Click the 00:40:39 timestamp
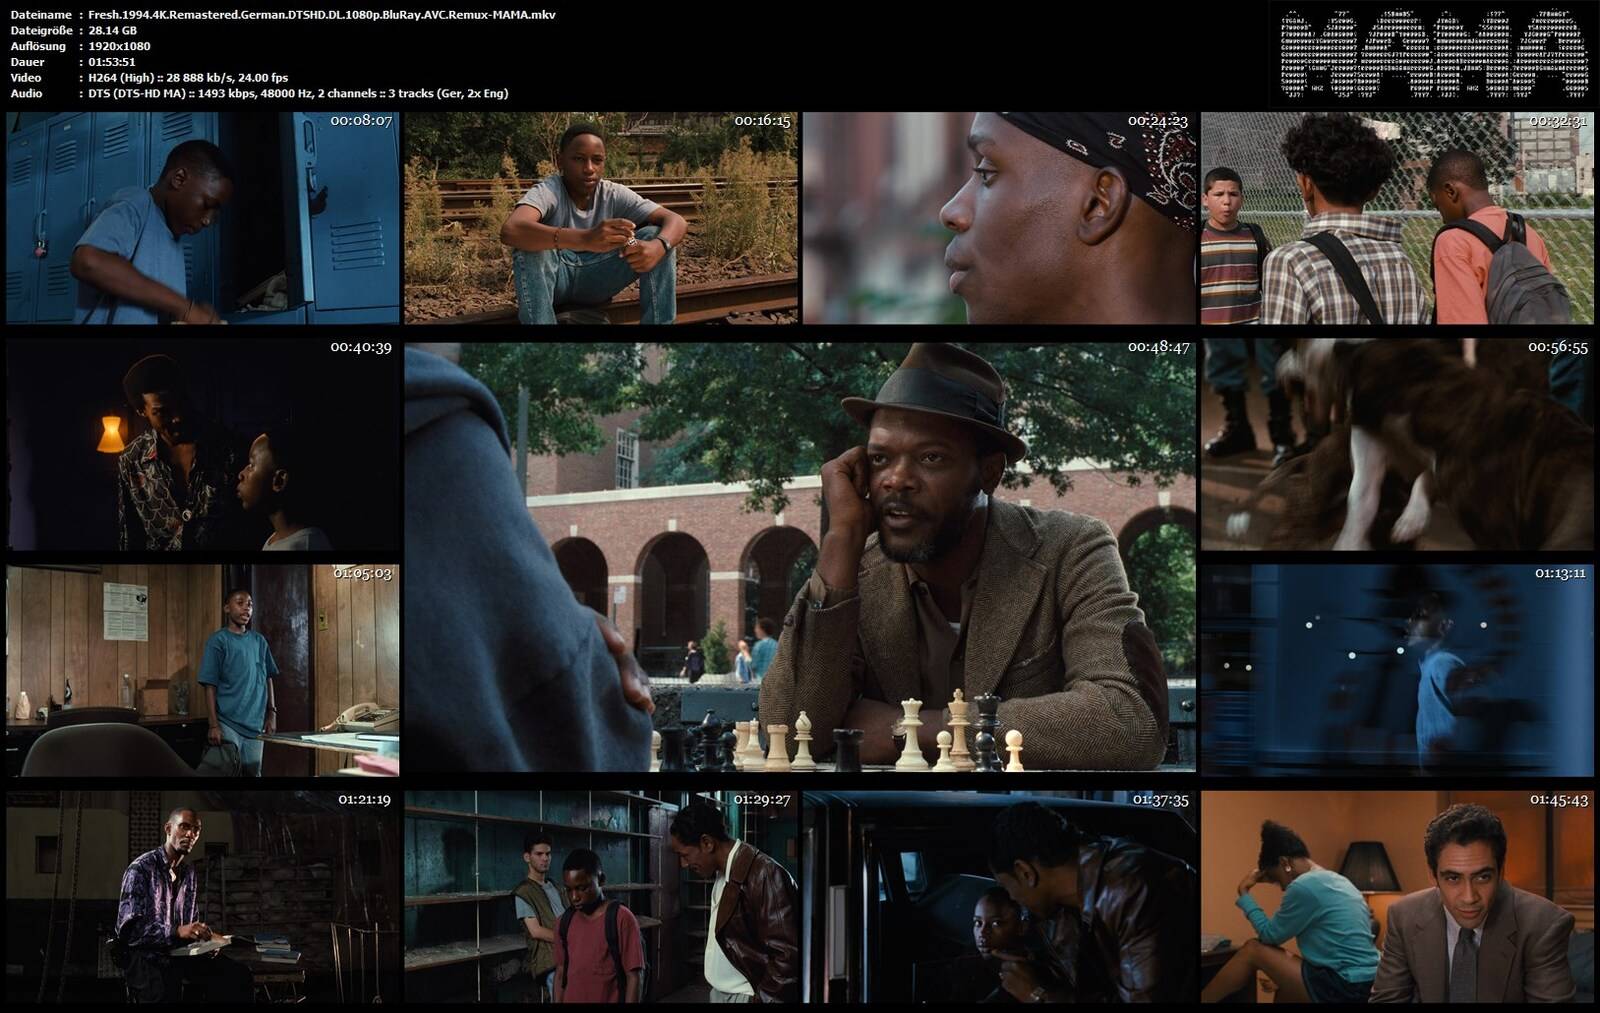The image size is (1600, 1013). [x=361, y=347]
